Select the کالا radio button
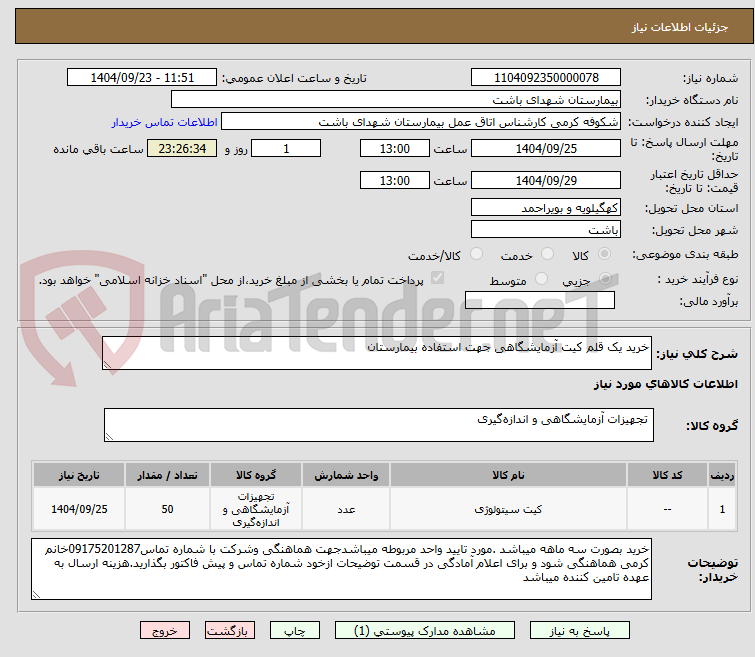Viewport: 755px width, 657px height. point(604,254)
